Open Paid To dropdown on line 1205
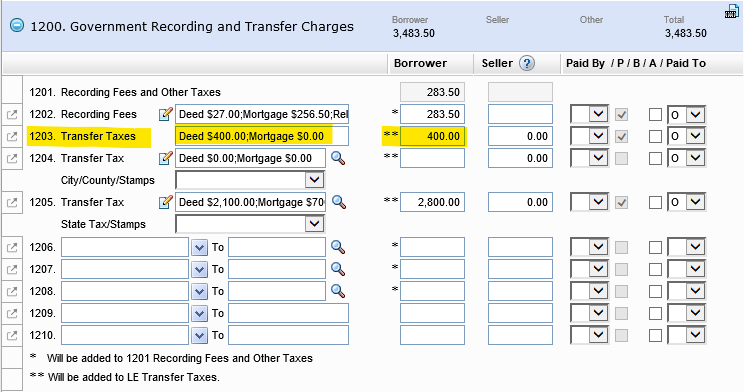Screen dimensions: 744x392 click(687, 203)
